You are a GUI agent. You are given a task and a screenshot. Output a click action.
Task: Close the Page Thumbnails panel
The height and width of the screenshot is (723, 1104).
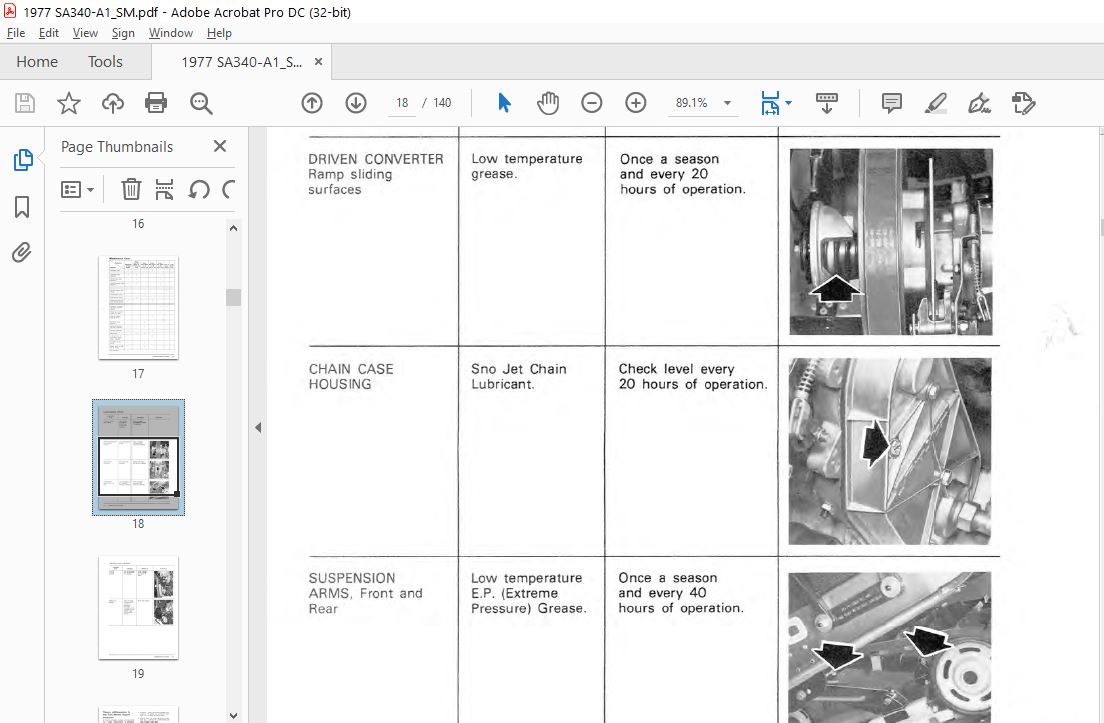point(220,146)
